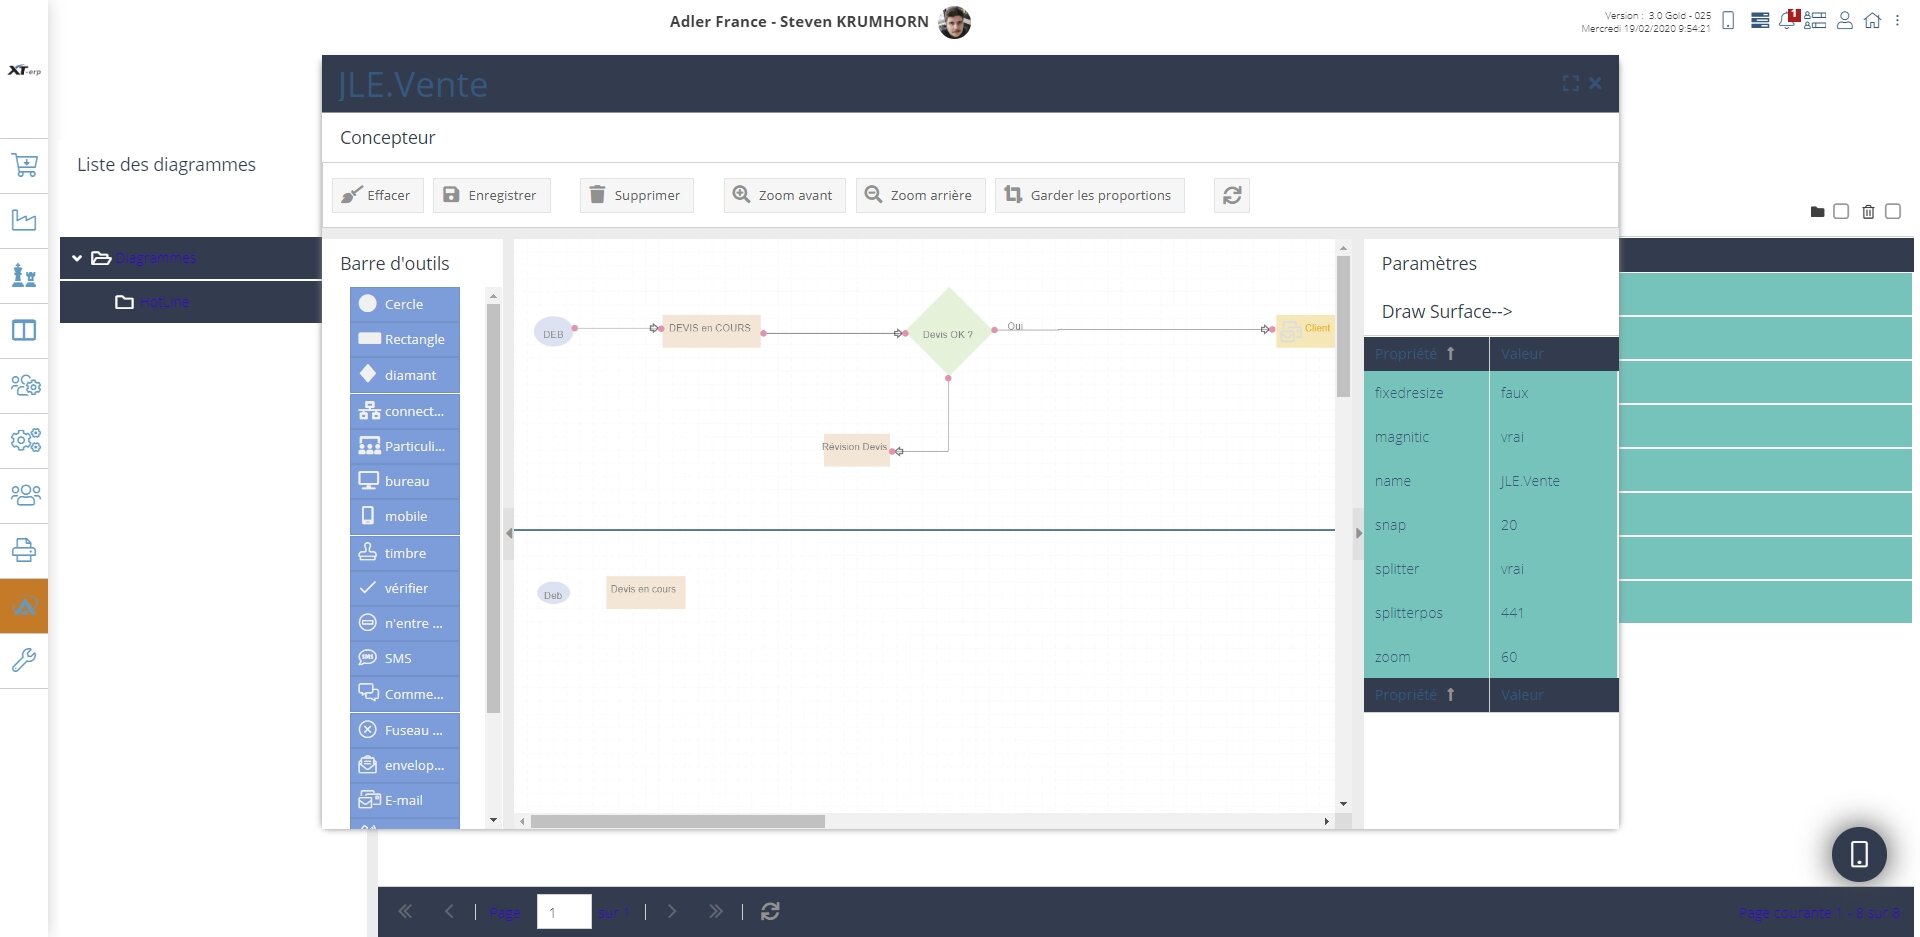Image resolution: width=1920 pixels, height=937 pixels.
Task: Collapse the Diagrammes tree folder
Action: 77,258
